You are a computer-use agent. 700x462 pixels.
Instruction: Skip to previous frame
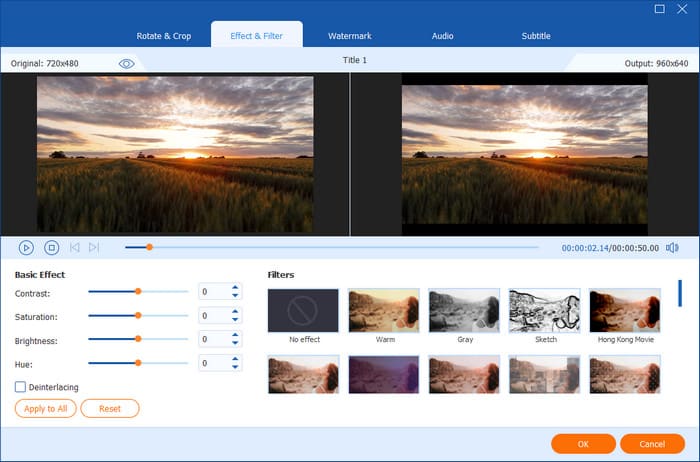click(74, 247)
